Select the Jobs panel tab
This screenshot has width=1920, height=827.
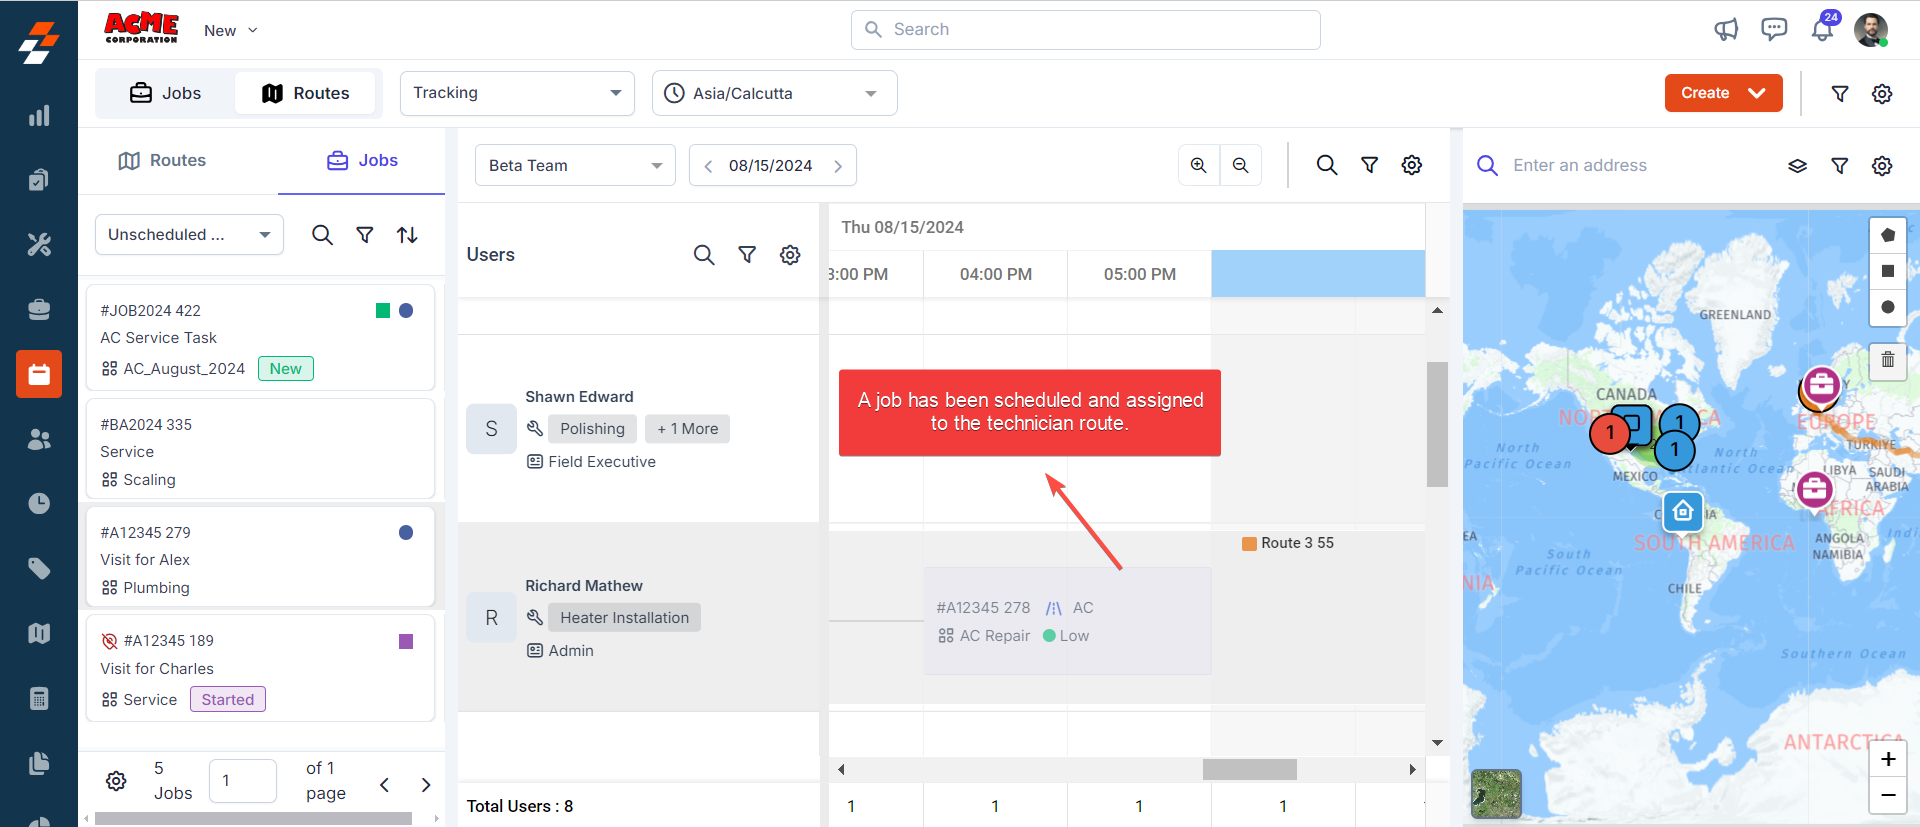click(x=362, y=161)
